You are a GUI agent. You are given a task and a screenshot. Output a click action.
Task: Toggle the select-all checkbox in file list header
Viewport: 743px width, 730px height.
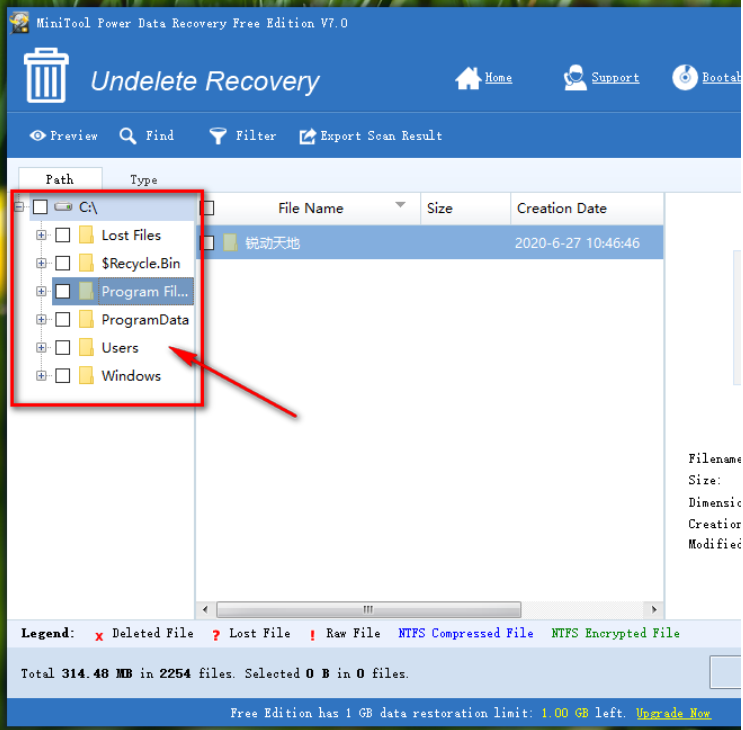tap(207, 208)
